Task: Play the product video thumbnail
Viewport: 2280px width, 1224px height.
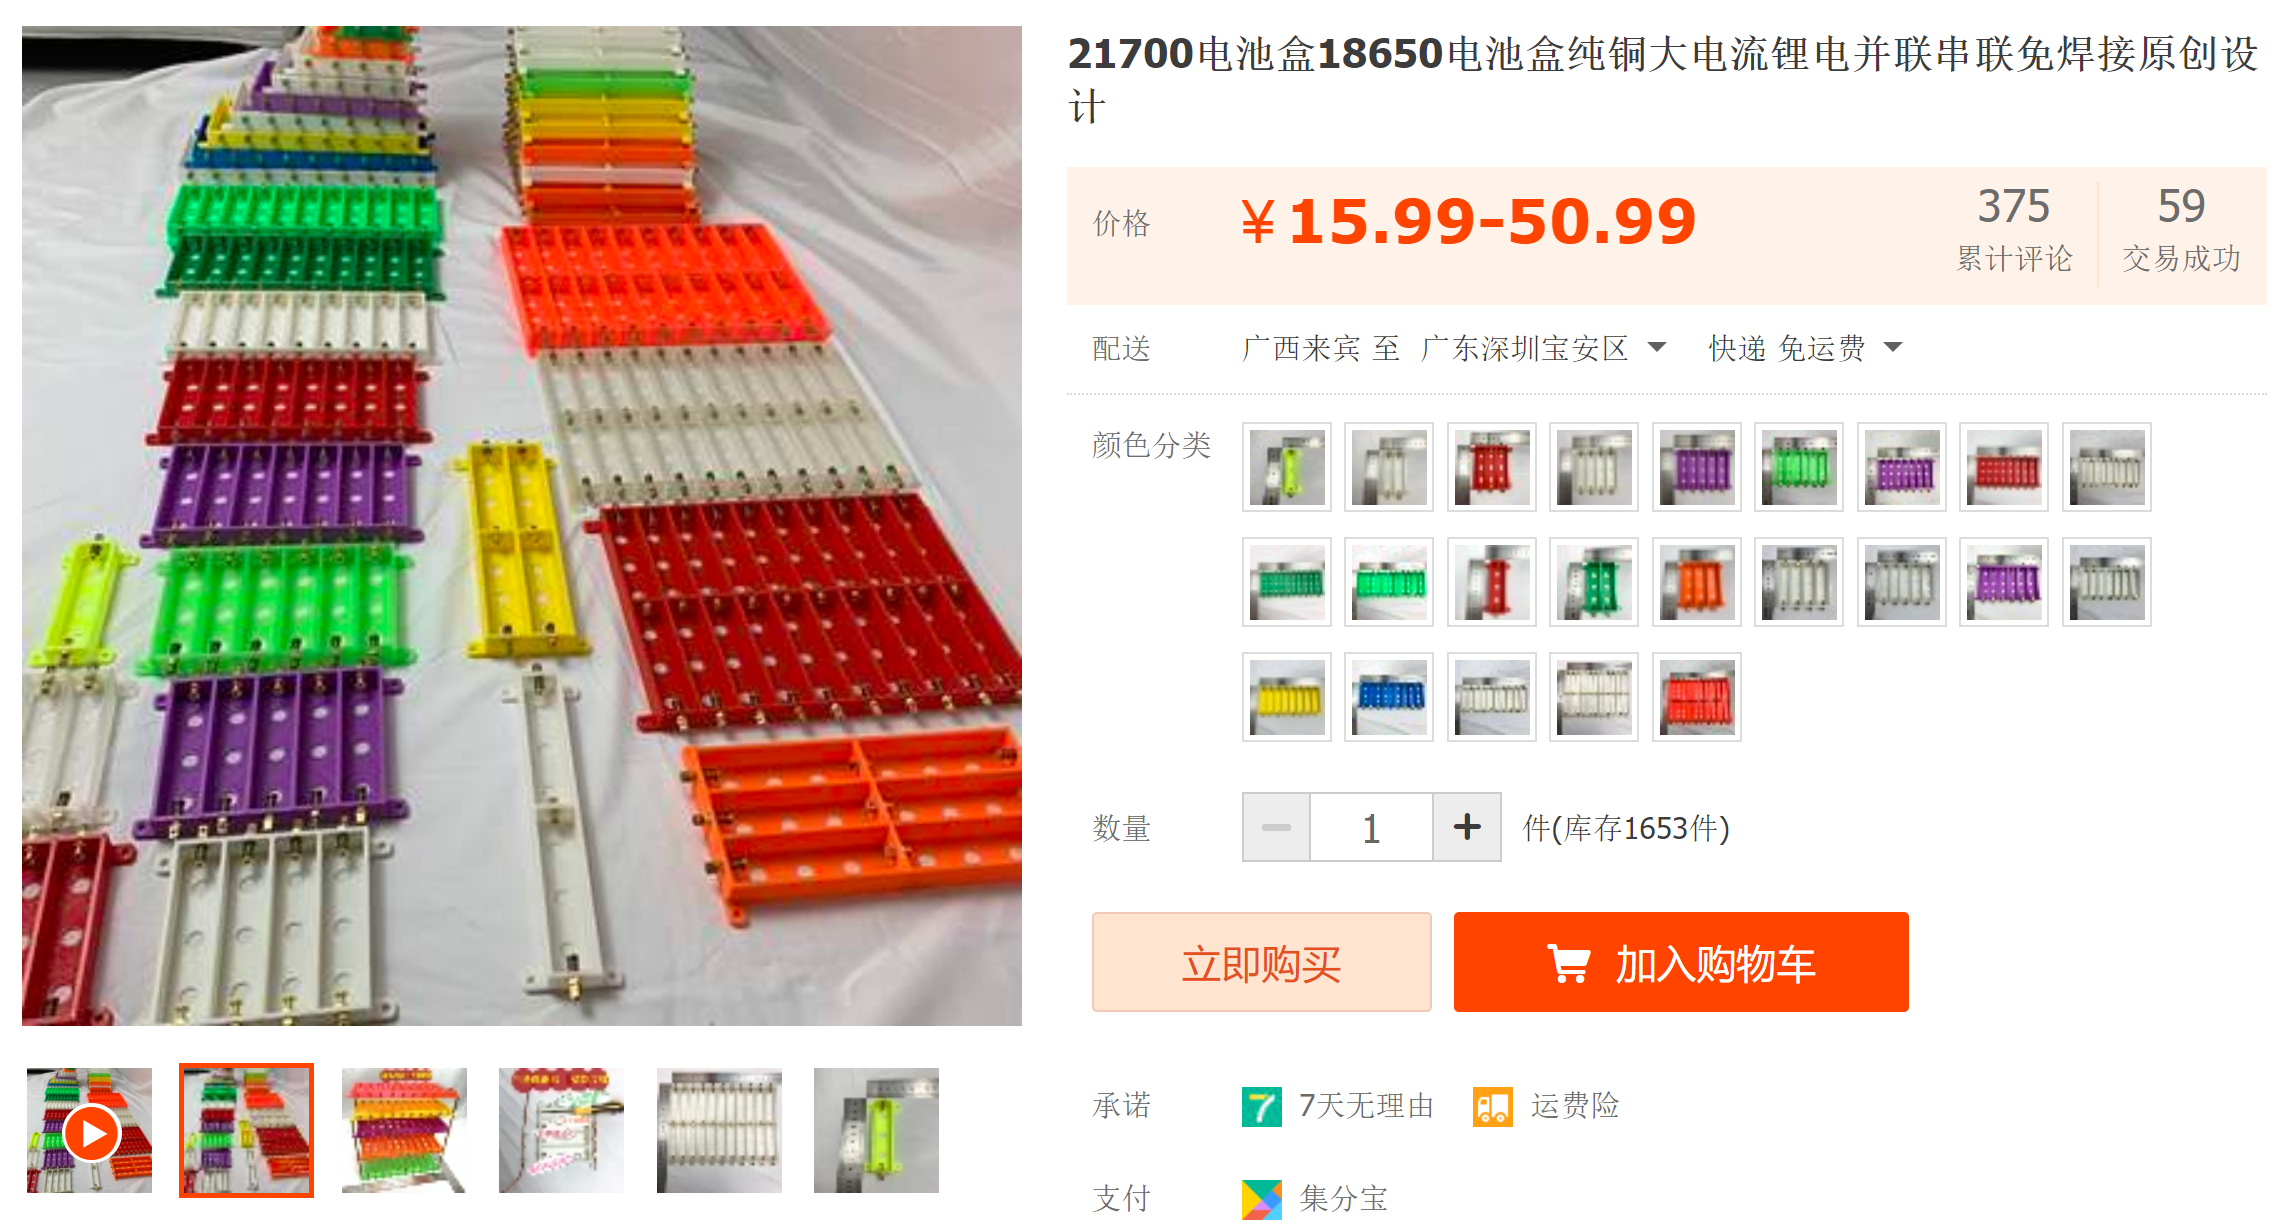Action: coord(91,1132)
